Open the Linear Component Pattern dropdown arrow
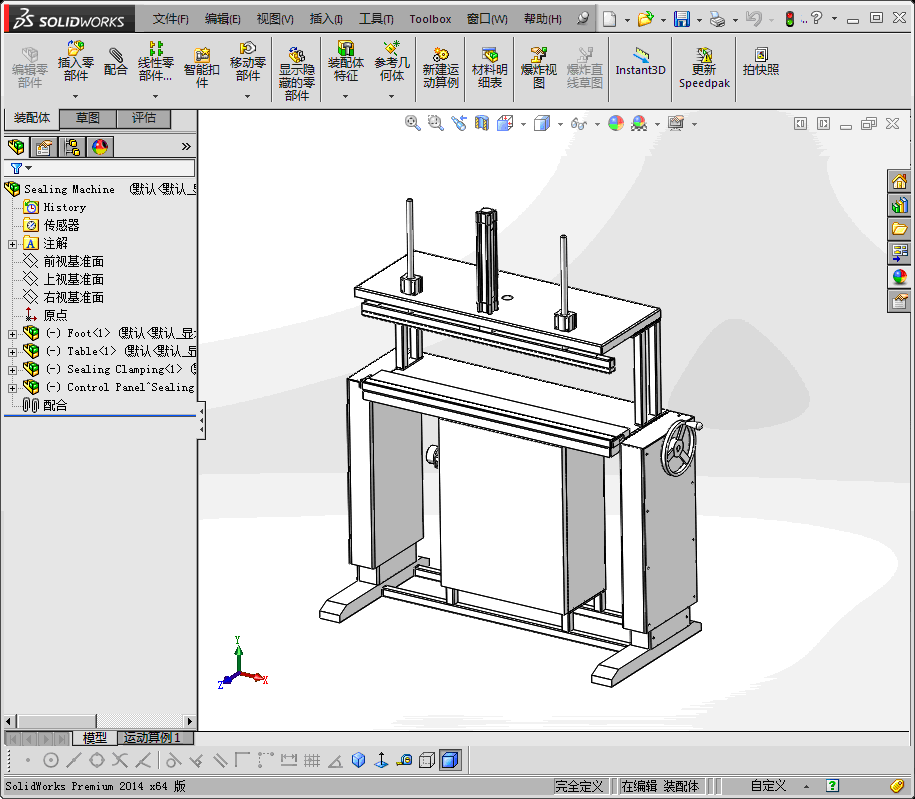This screenshot has height=799, width=915. (155, 97)
